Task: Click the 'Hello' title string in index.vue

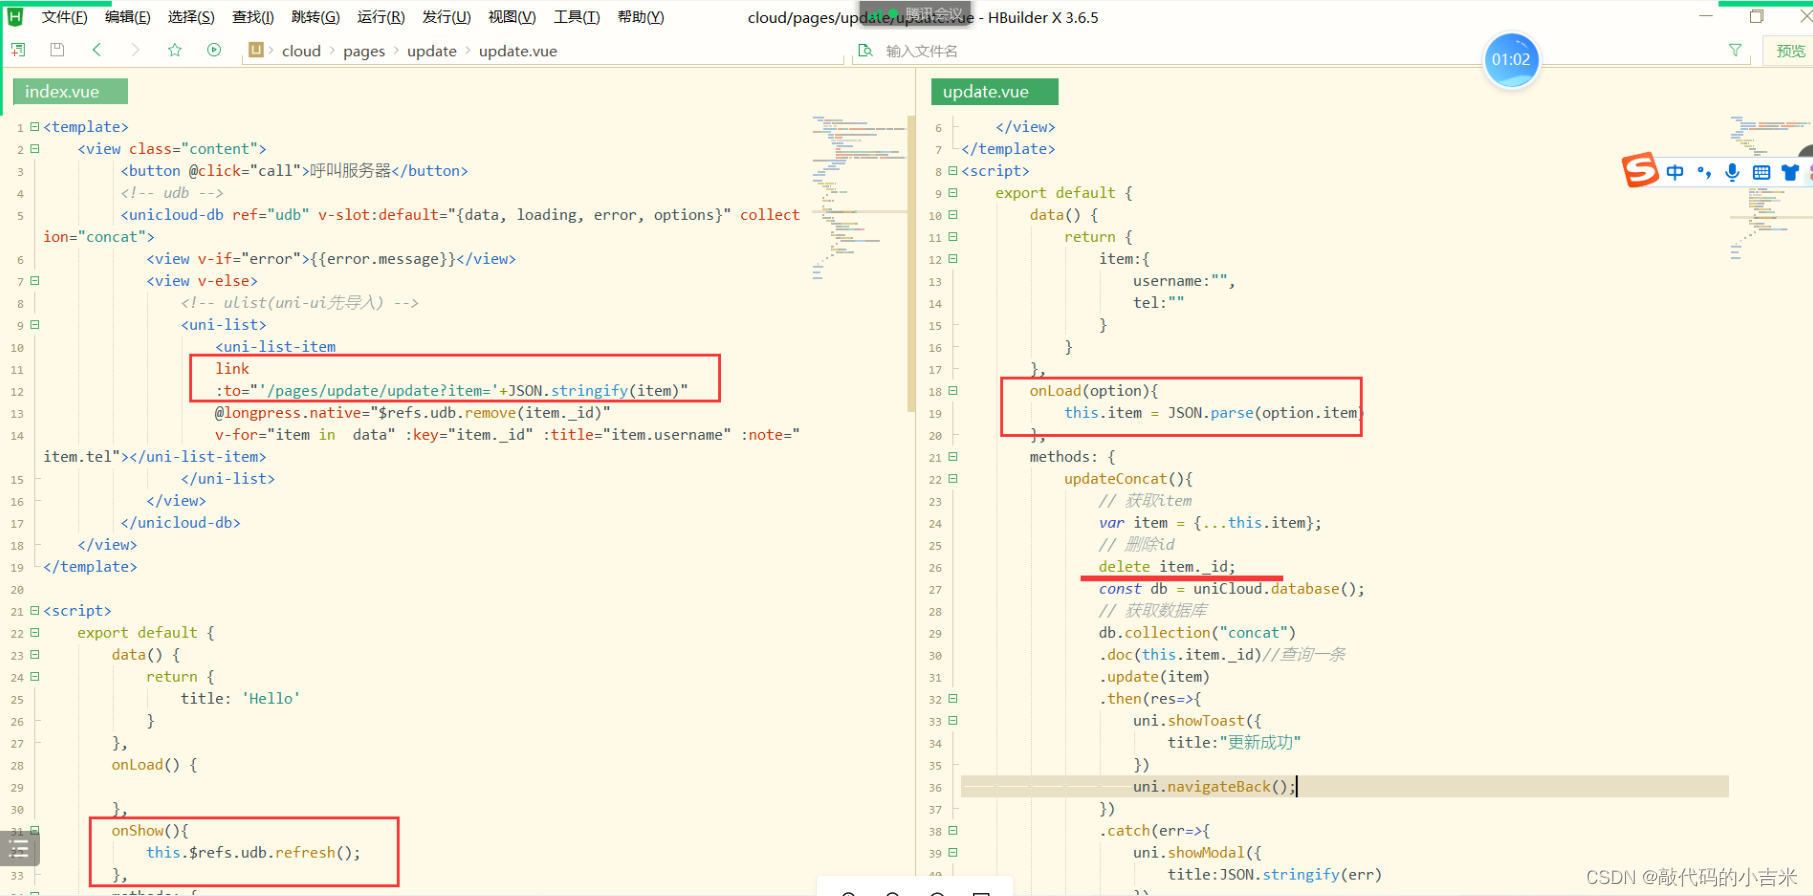Action: click(271, 699)
